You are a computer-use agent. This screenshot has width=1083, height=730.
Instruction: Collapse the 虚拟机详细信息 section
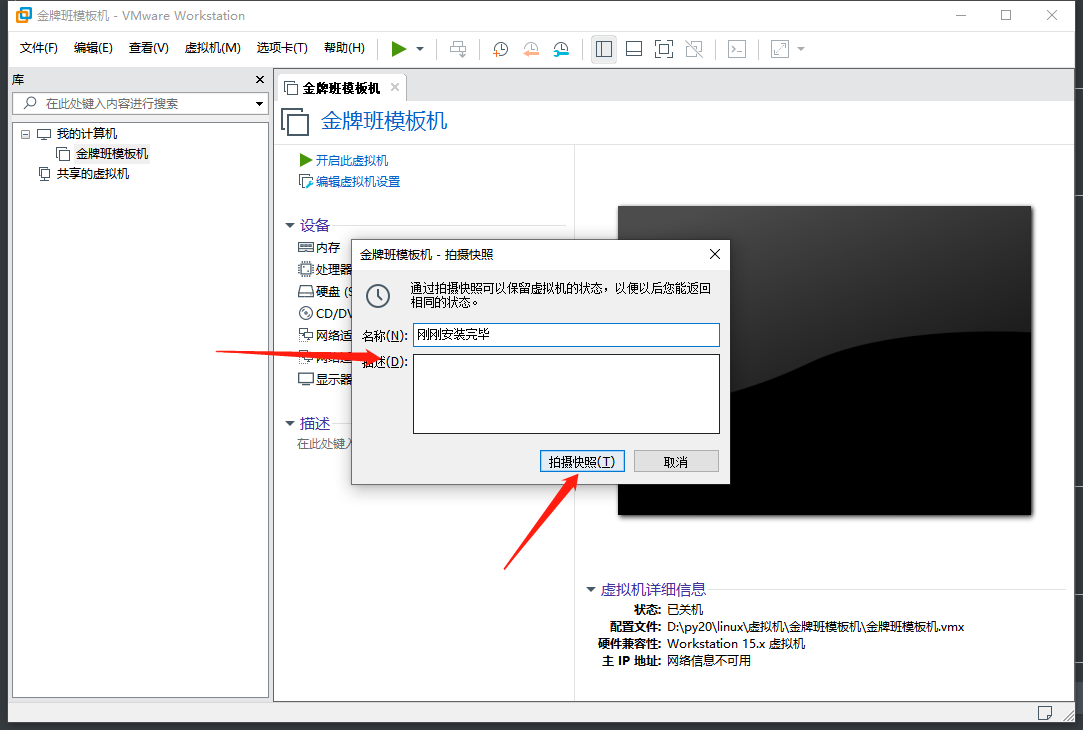pos(591,589)
